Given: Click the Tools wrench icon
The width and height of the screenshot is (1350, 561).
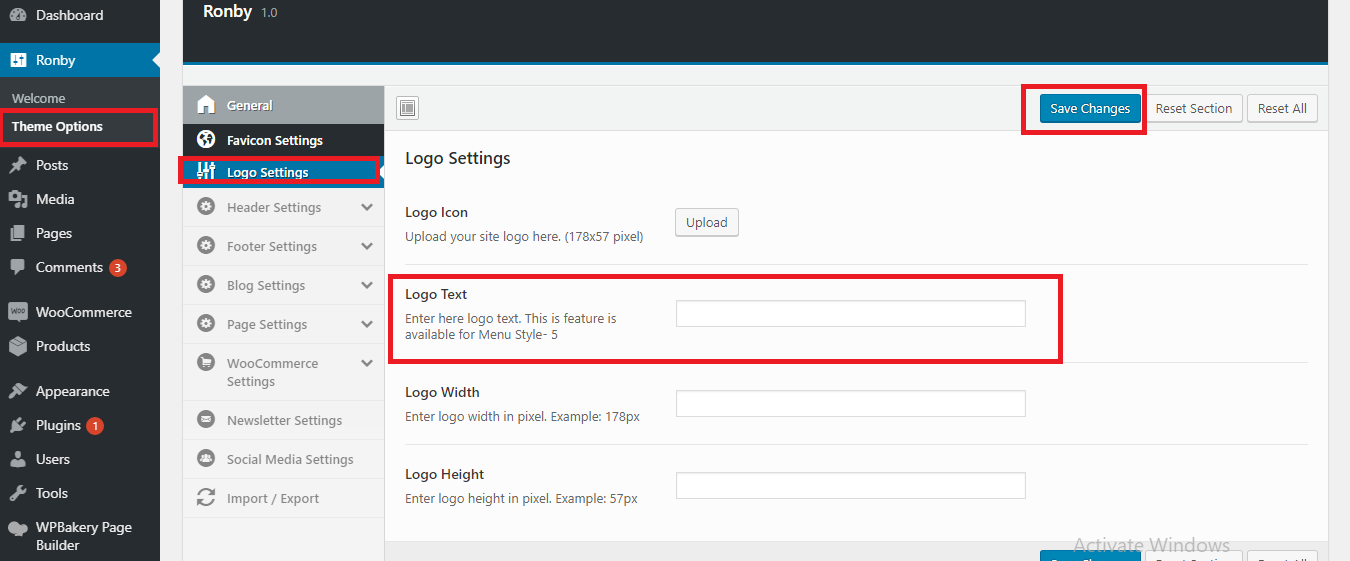Looking at the screenshot, I should 18,493.
